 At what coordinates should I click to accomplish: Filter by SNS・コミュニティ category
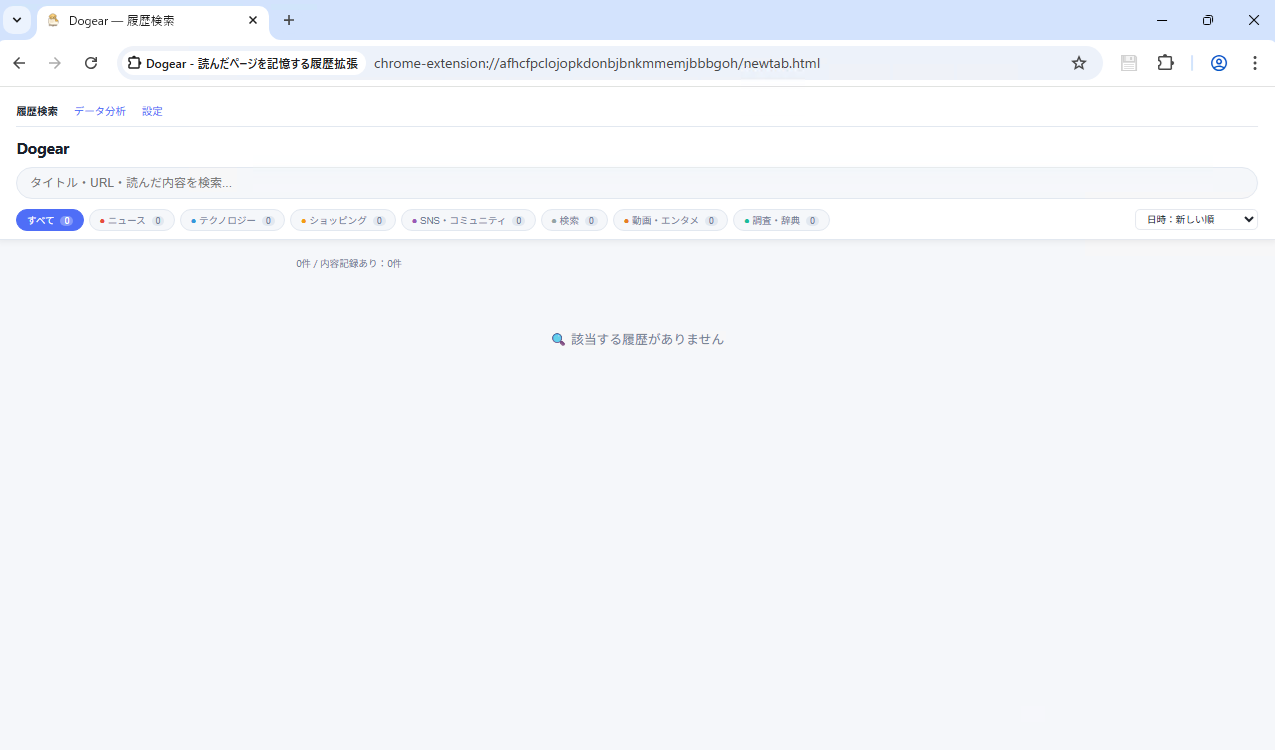point(468,220)
